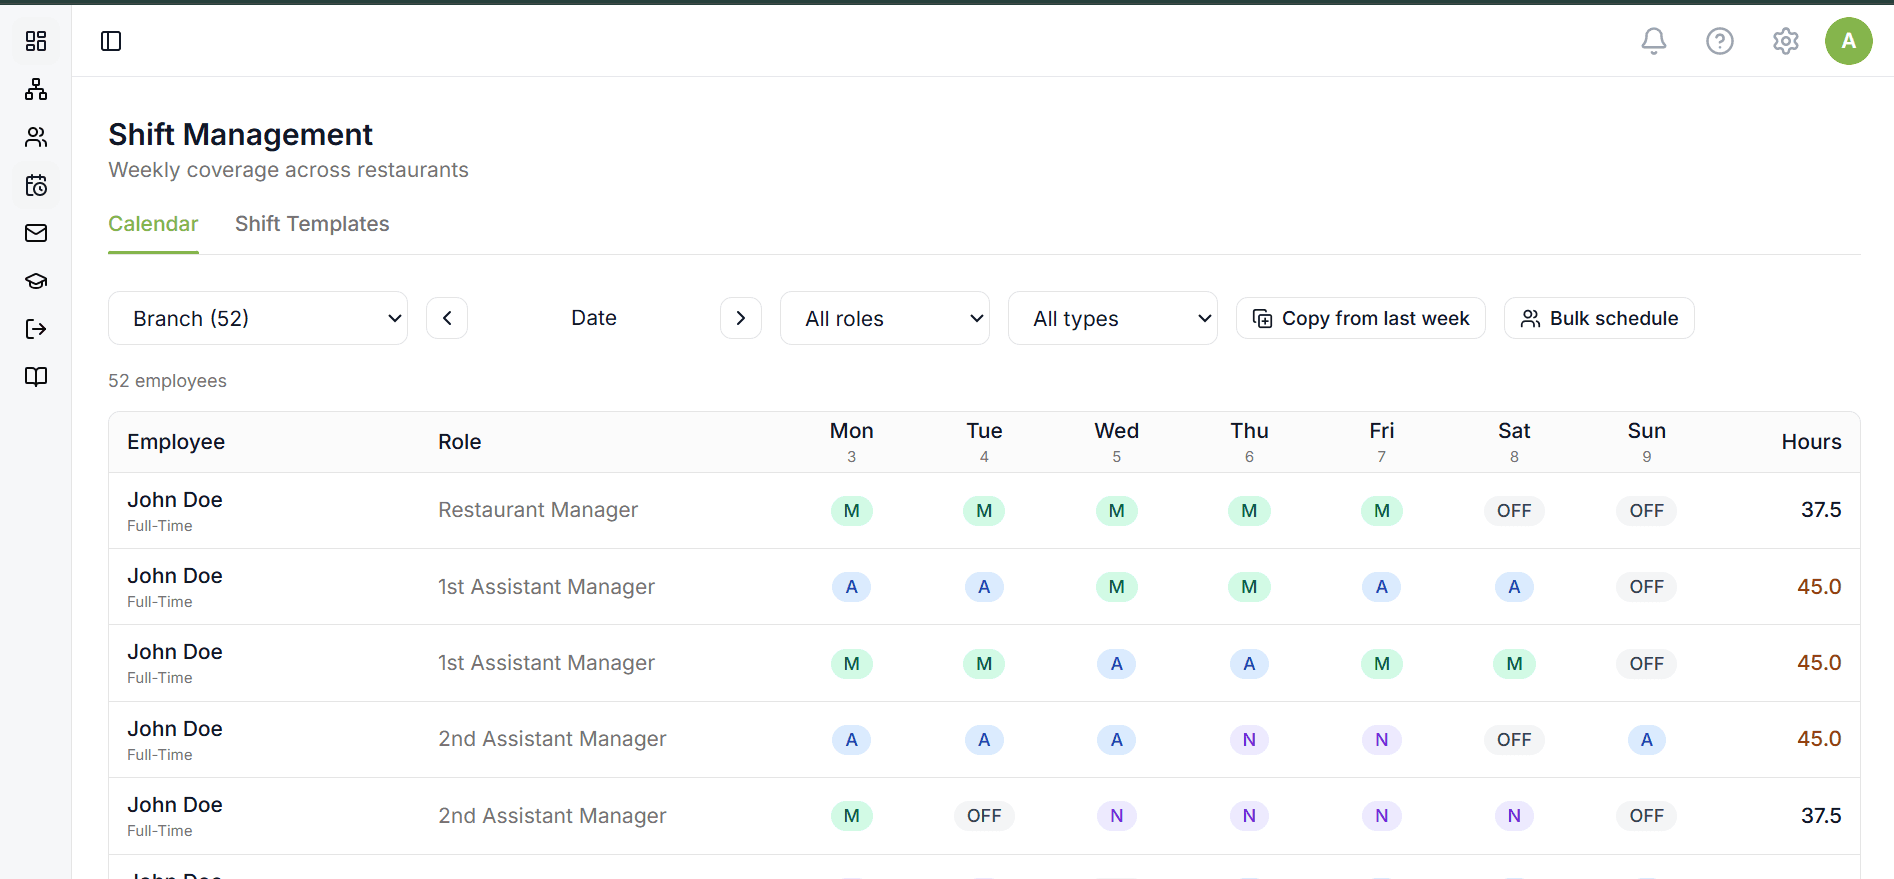The width and height of the screenshot is (1894, 879).
Task: Open the shift calendar clock sidebar icon
Action: tap(36, 185)
